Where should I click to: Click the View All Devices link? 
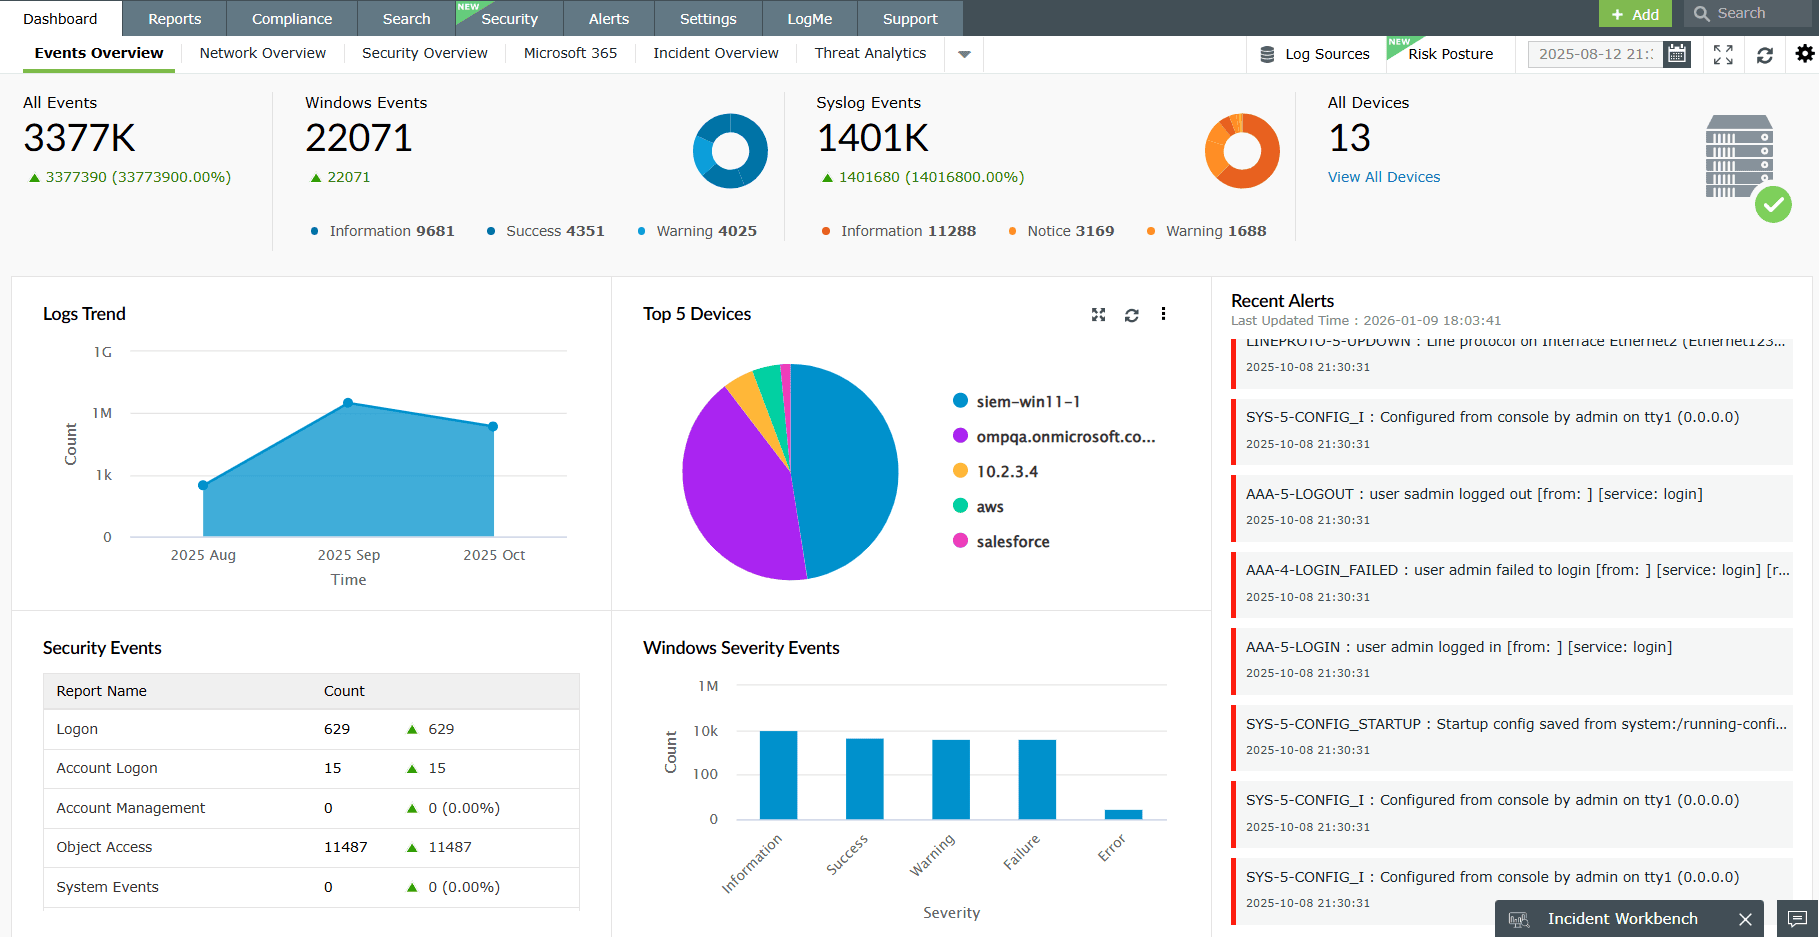1383,177
